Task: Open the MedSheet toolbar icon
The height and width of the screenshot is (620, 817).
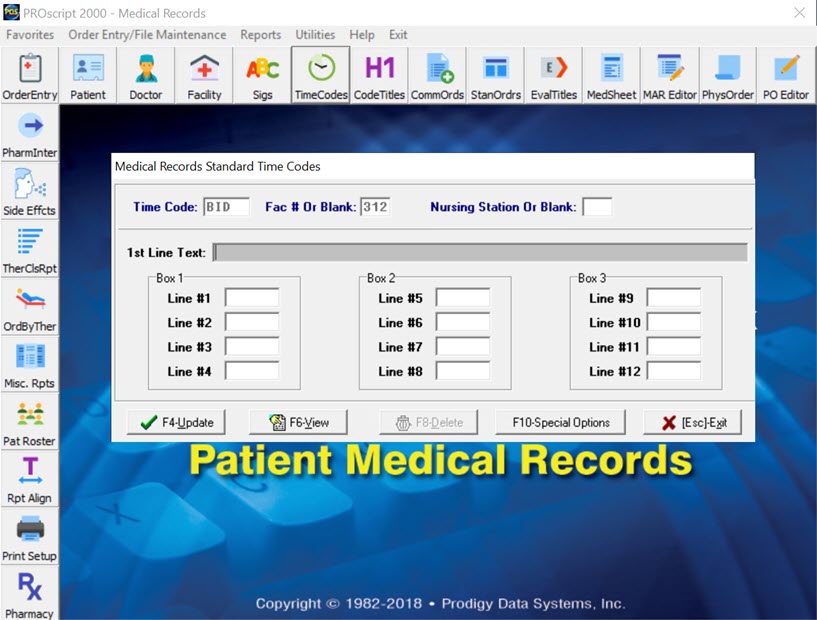Action: (x=611, y=76)
